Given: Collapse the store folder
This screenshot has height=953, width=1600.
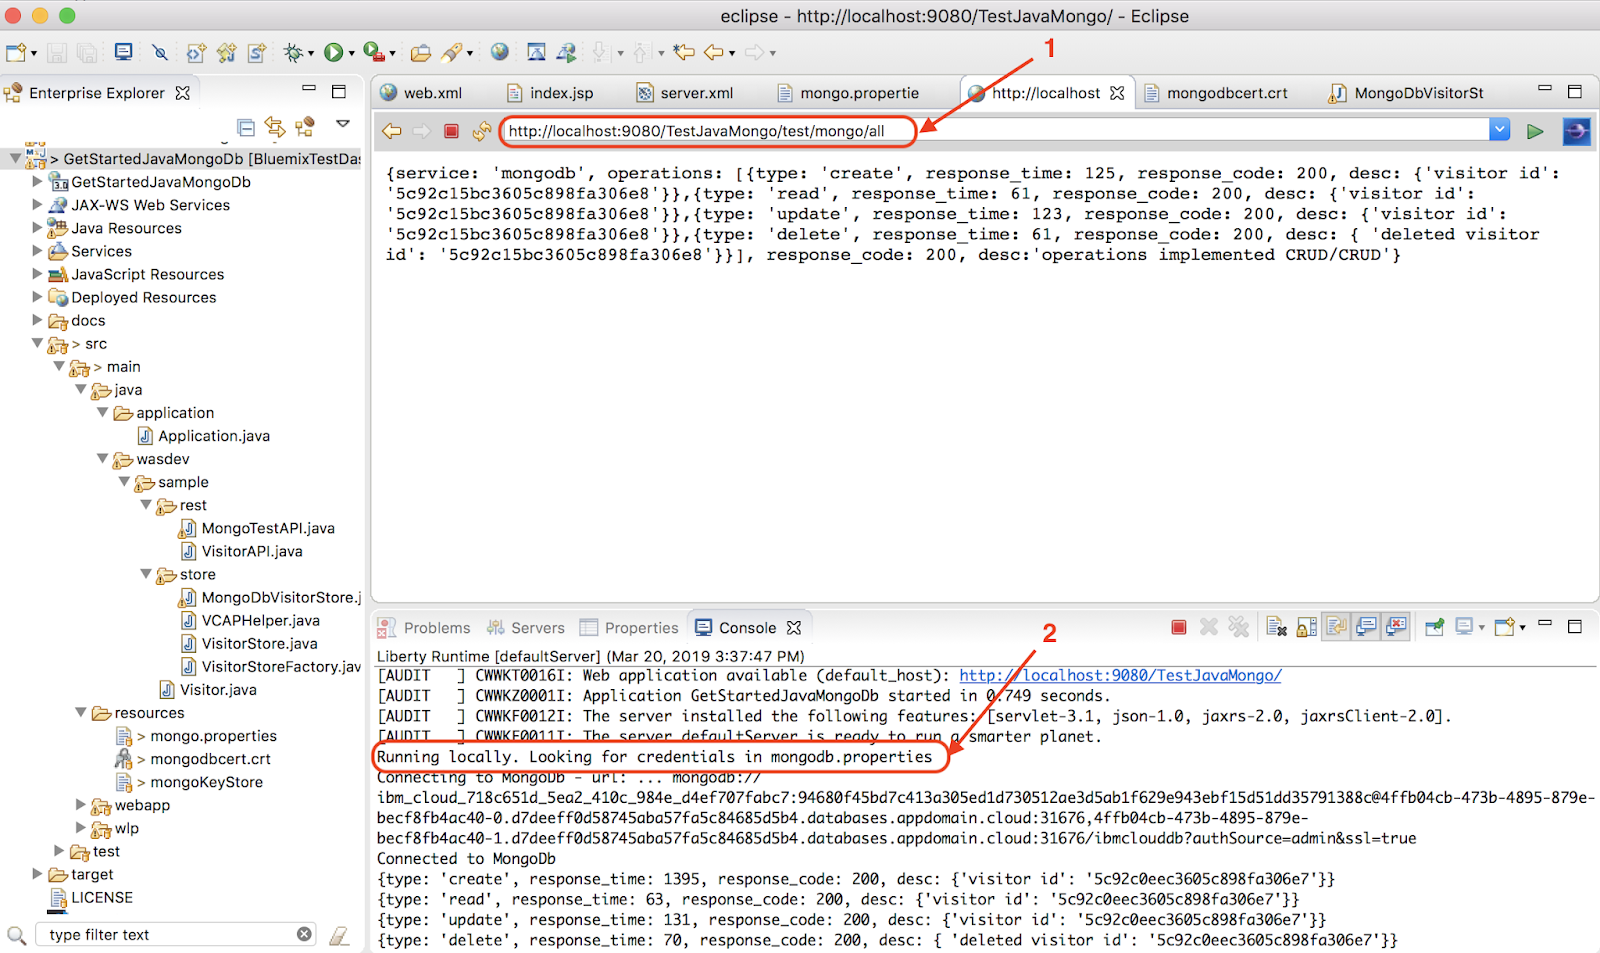Looking at the screenshot, I should click(146, 574).
